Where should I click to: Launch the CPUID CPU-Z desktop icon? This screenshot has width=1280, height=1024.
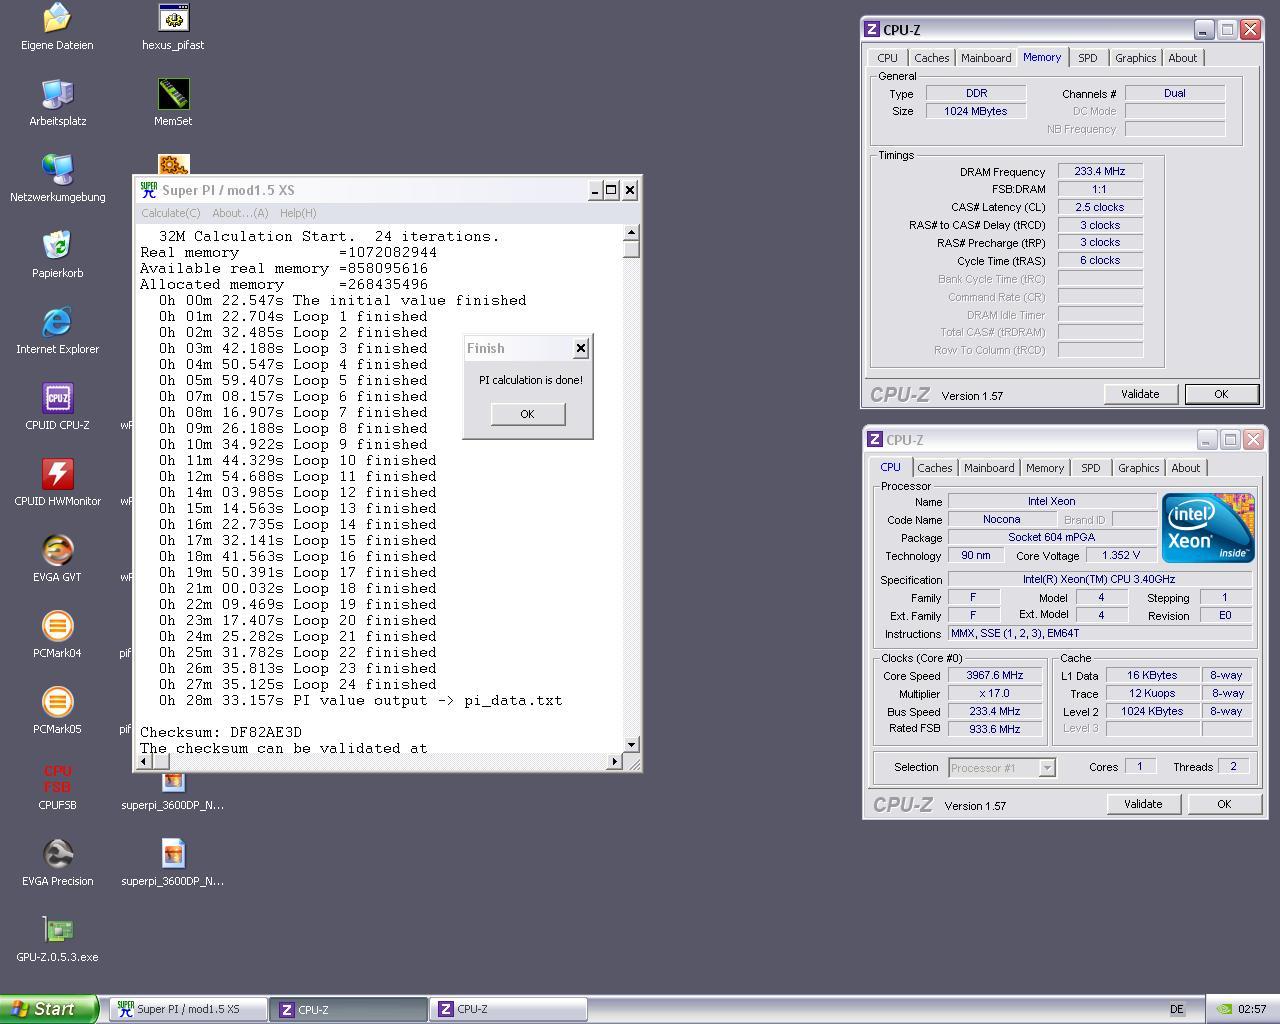point(57,398)
